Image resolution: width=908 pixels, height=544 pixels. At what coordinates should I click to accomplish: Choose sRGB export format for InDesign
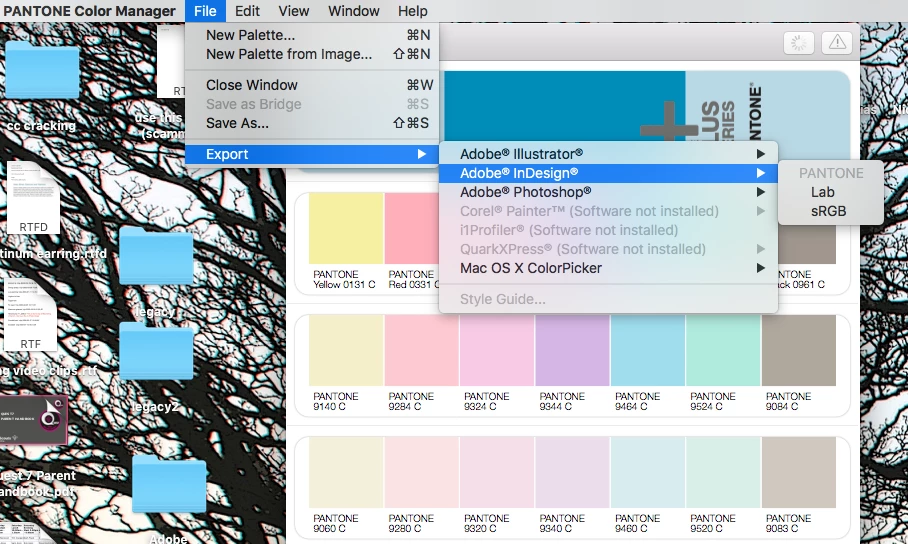830,211
